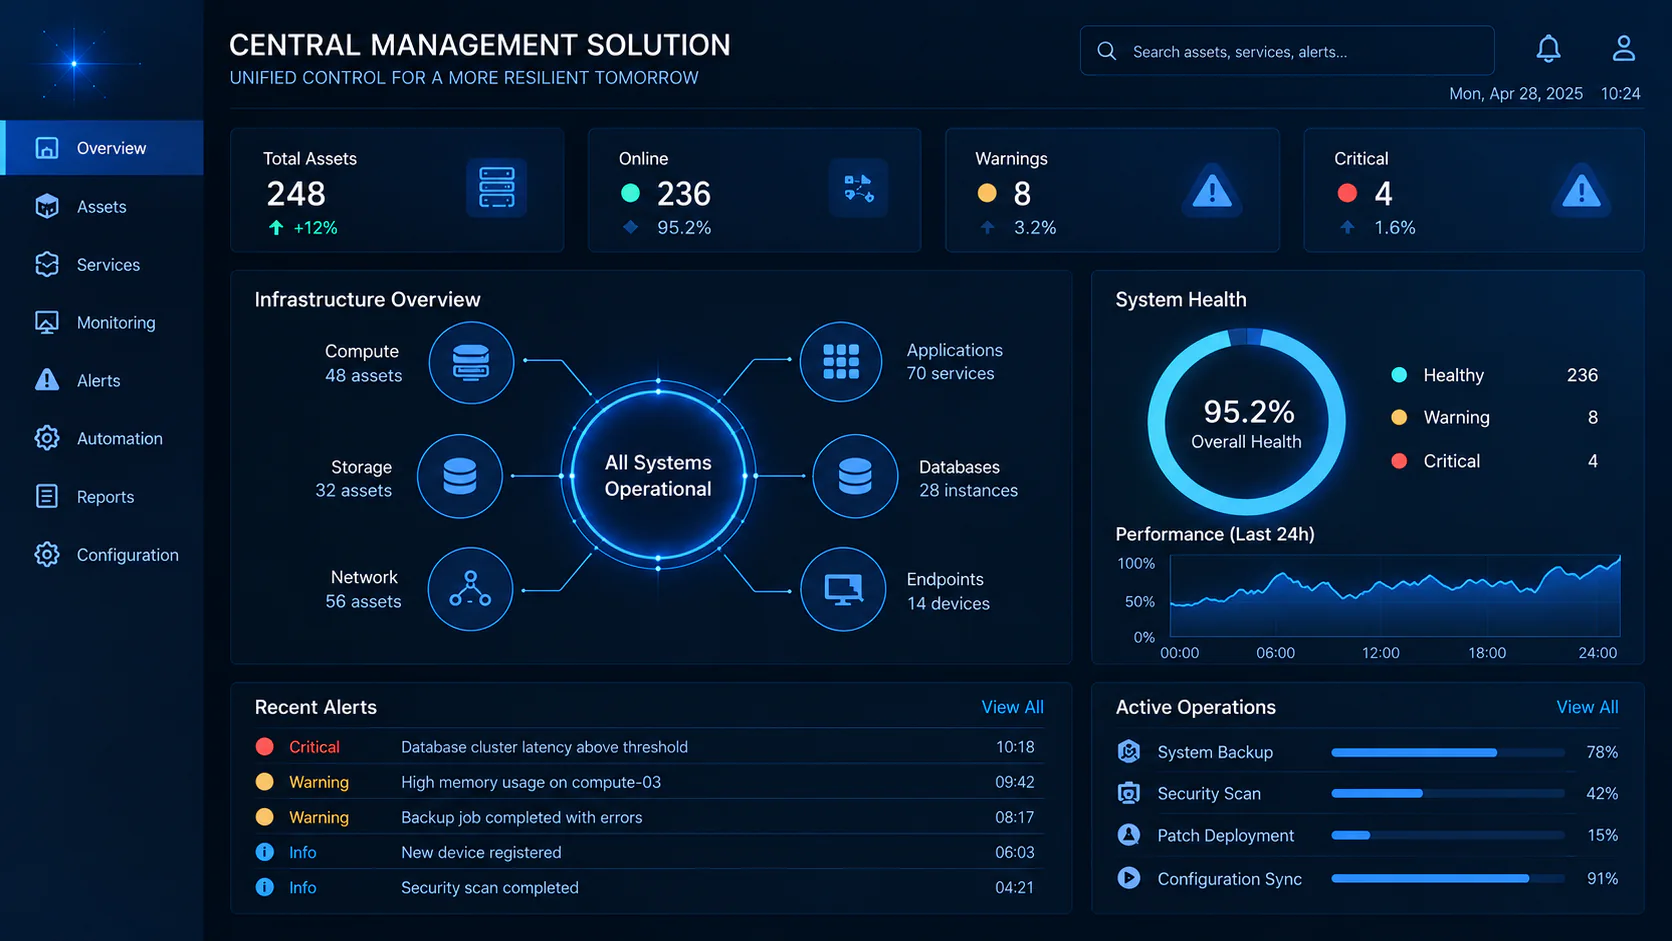
Task: Open Services in the sidebar
Action: click(102, 264)
